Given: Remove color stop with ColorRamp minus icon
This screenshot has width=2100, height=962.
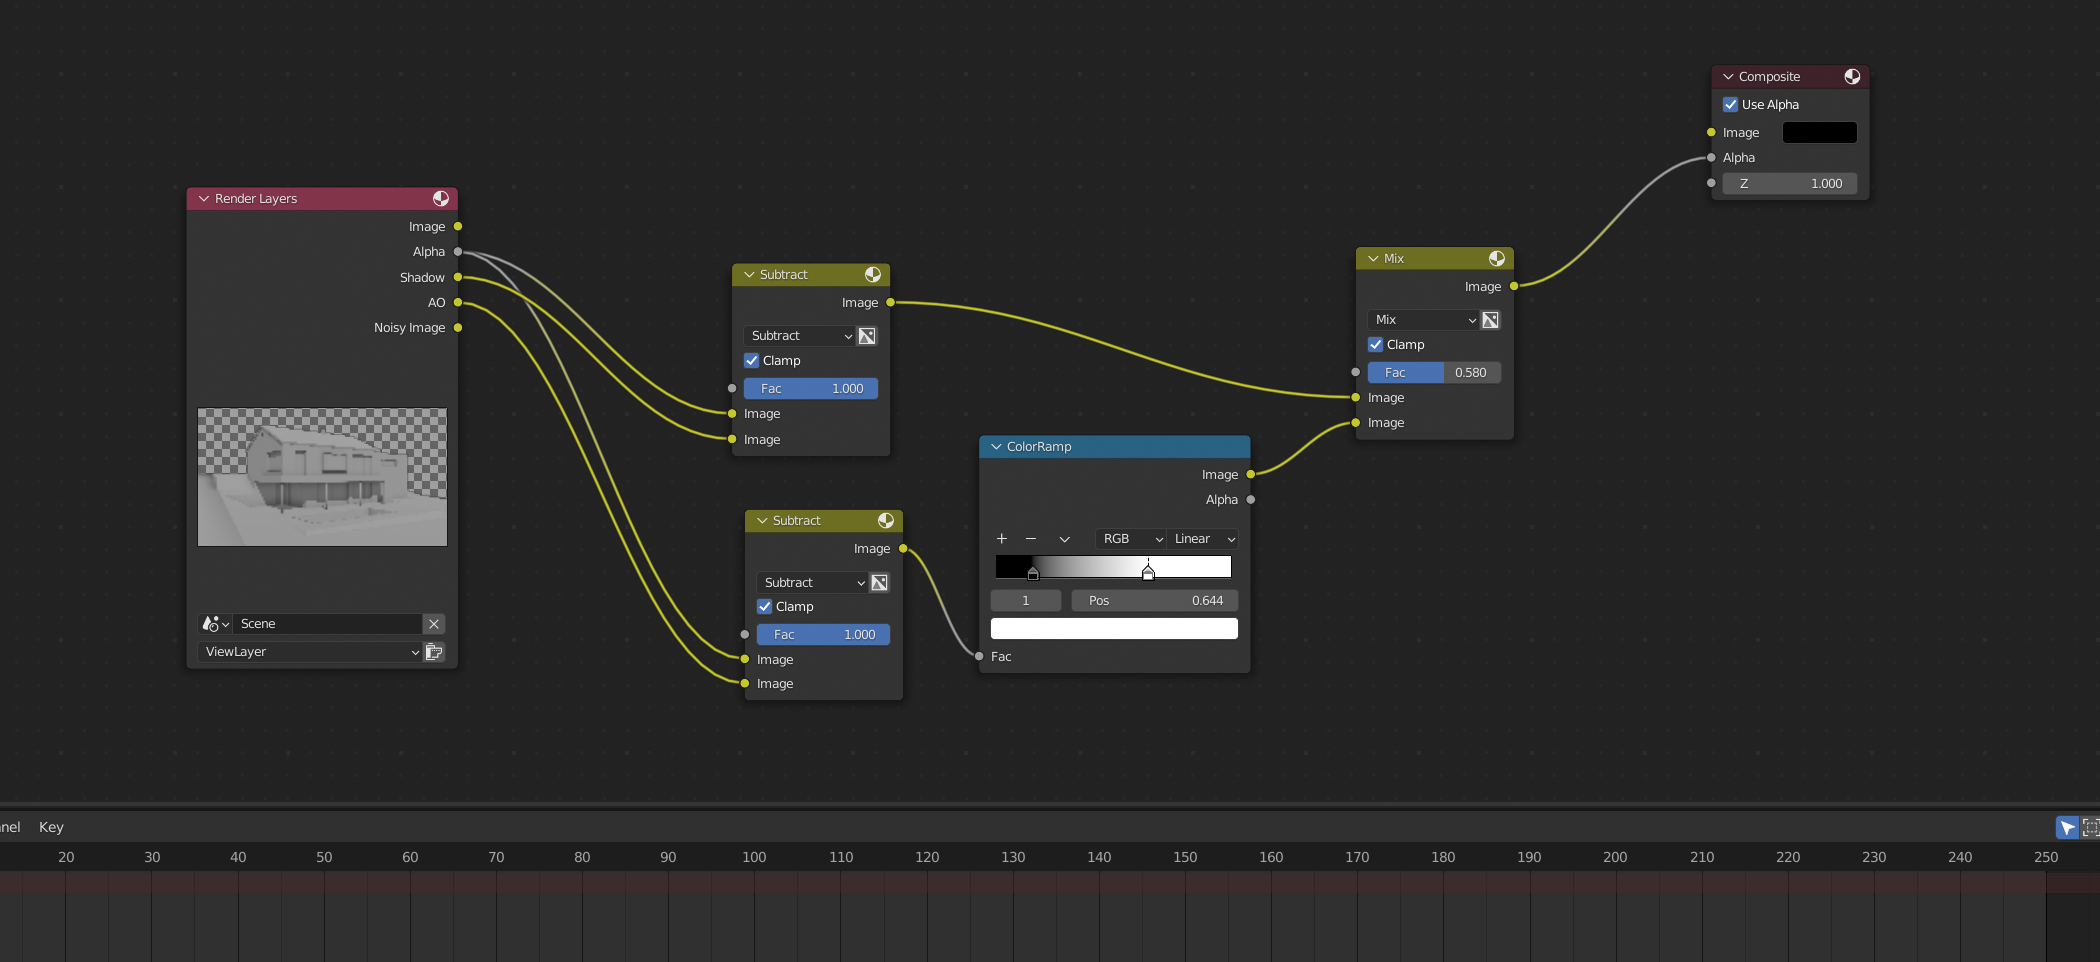Looking at the screenshot, I should [1031, 539].
